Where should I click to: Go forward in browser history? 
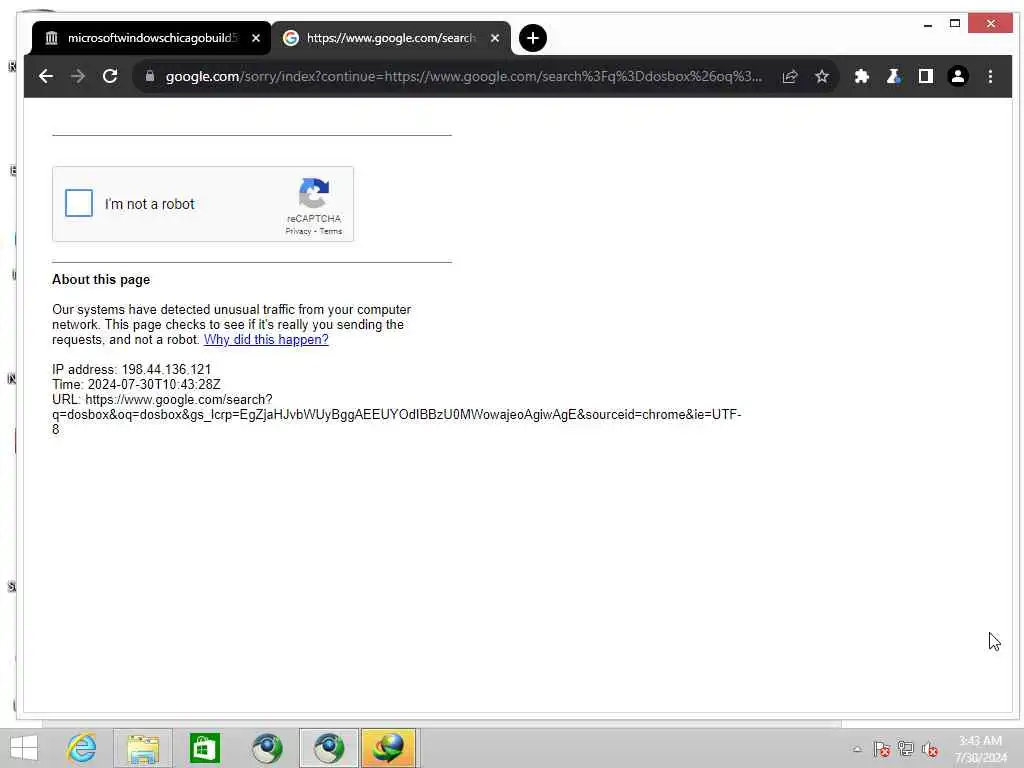pyautogui.click(x=78, y=76)
